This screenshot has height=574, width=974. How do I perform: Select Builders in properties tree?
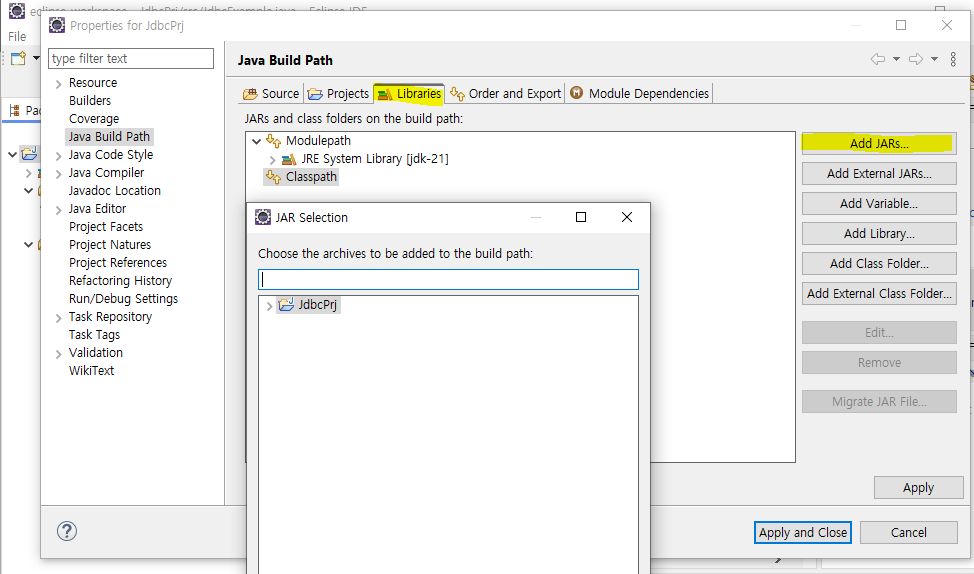point(90,101)
